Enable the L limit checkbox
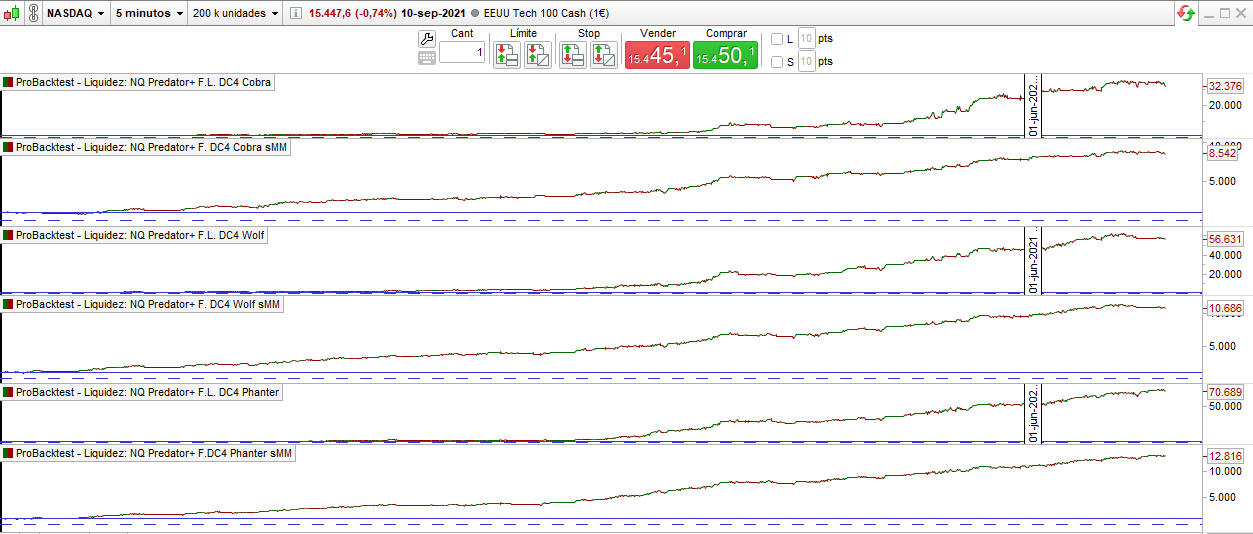 click(x=777, y=39)
